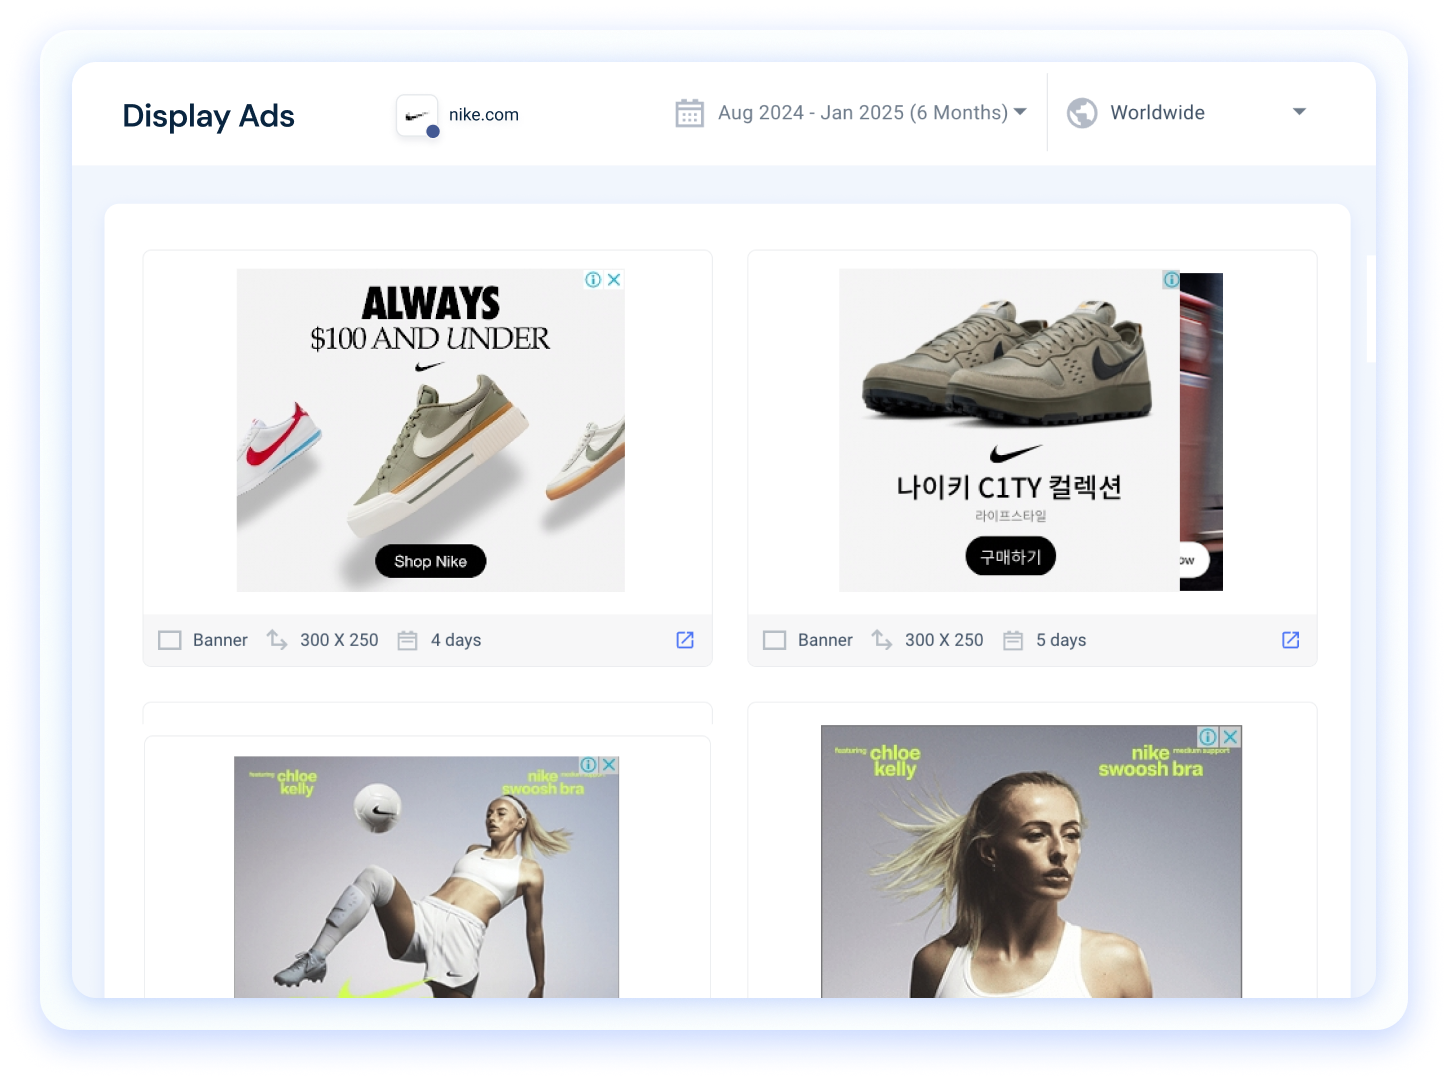Click the 구매하기 button in Korean ad

click(1011, 556)
